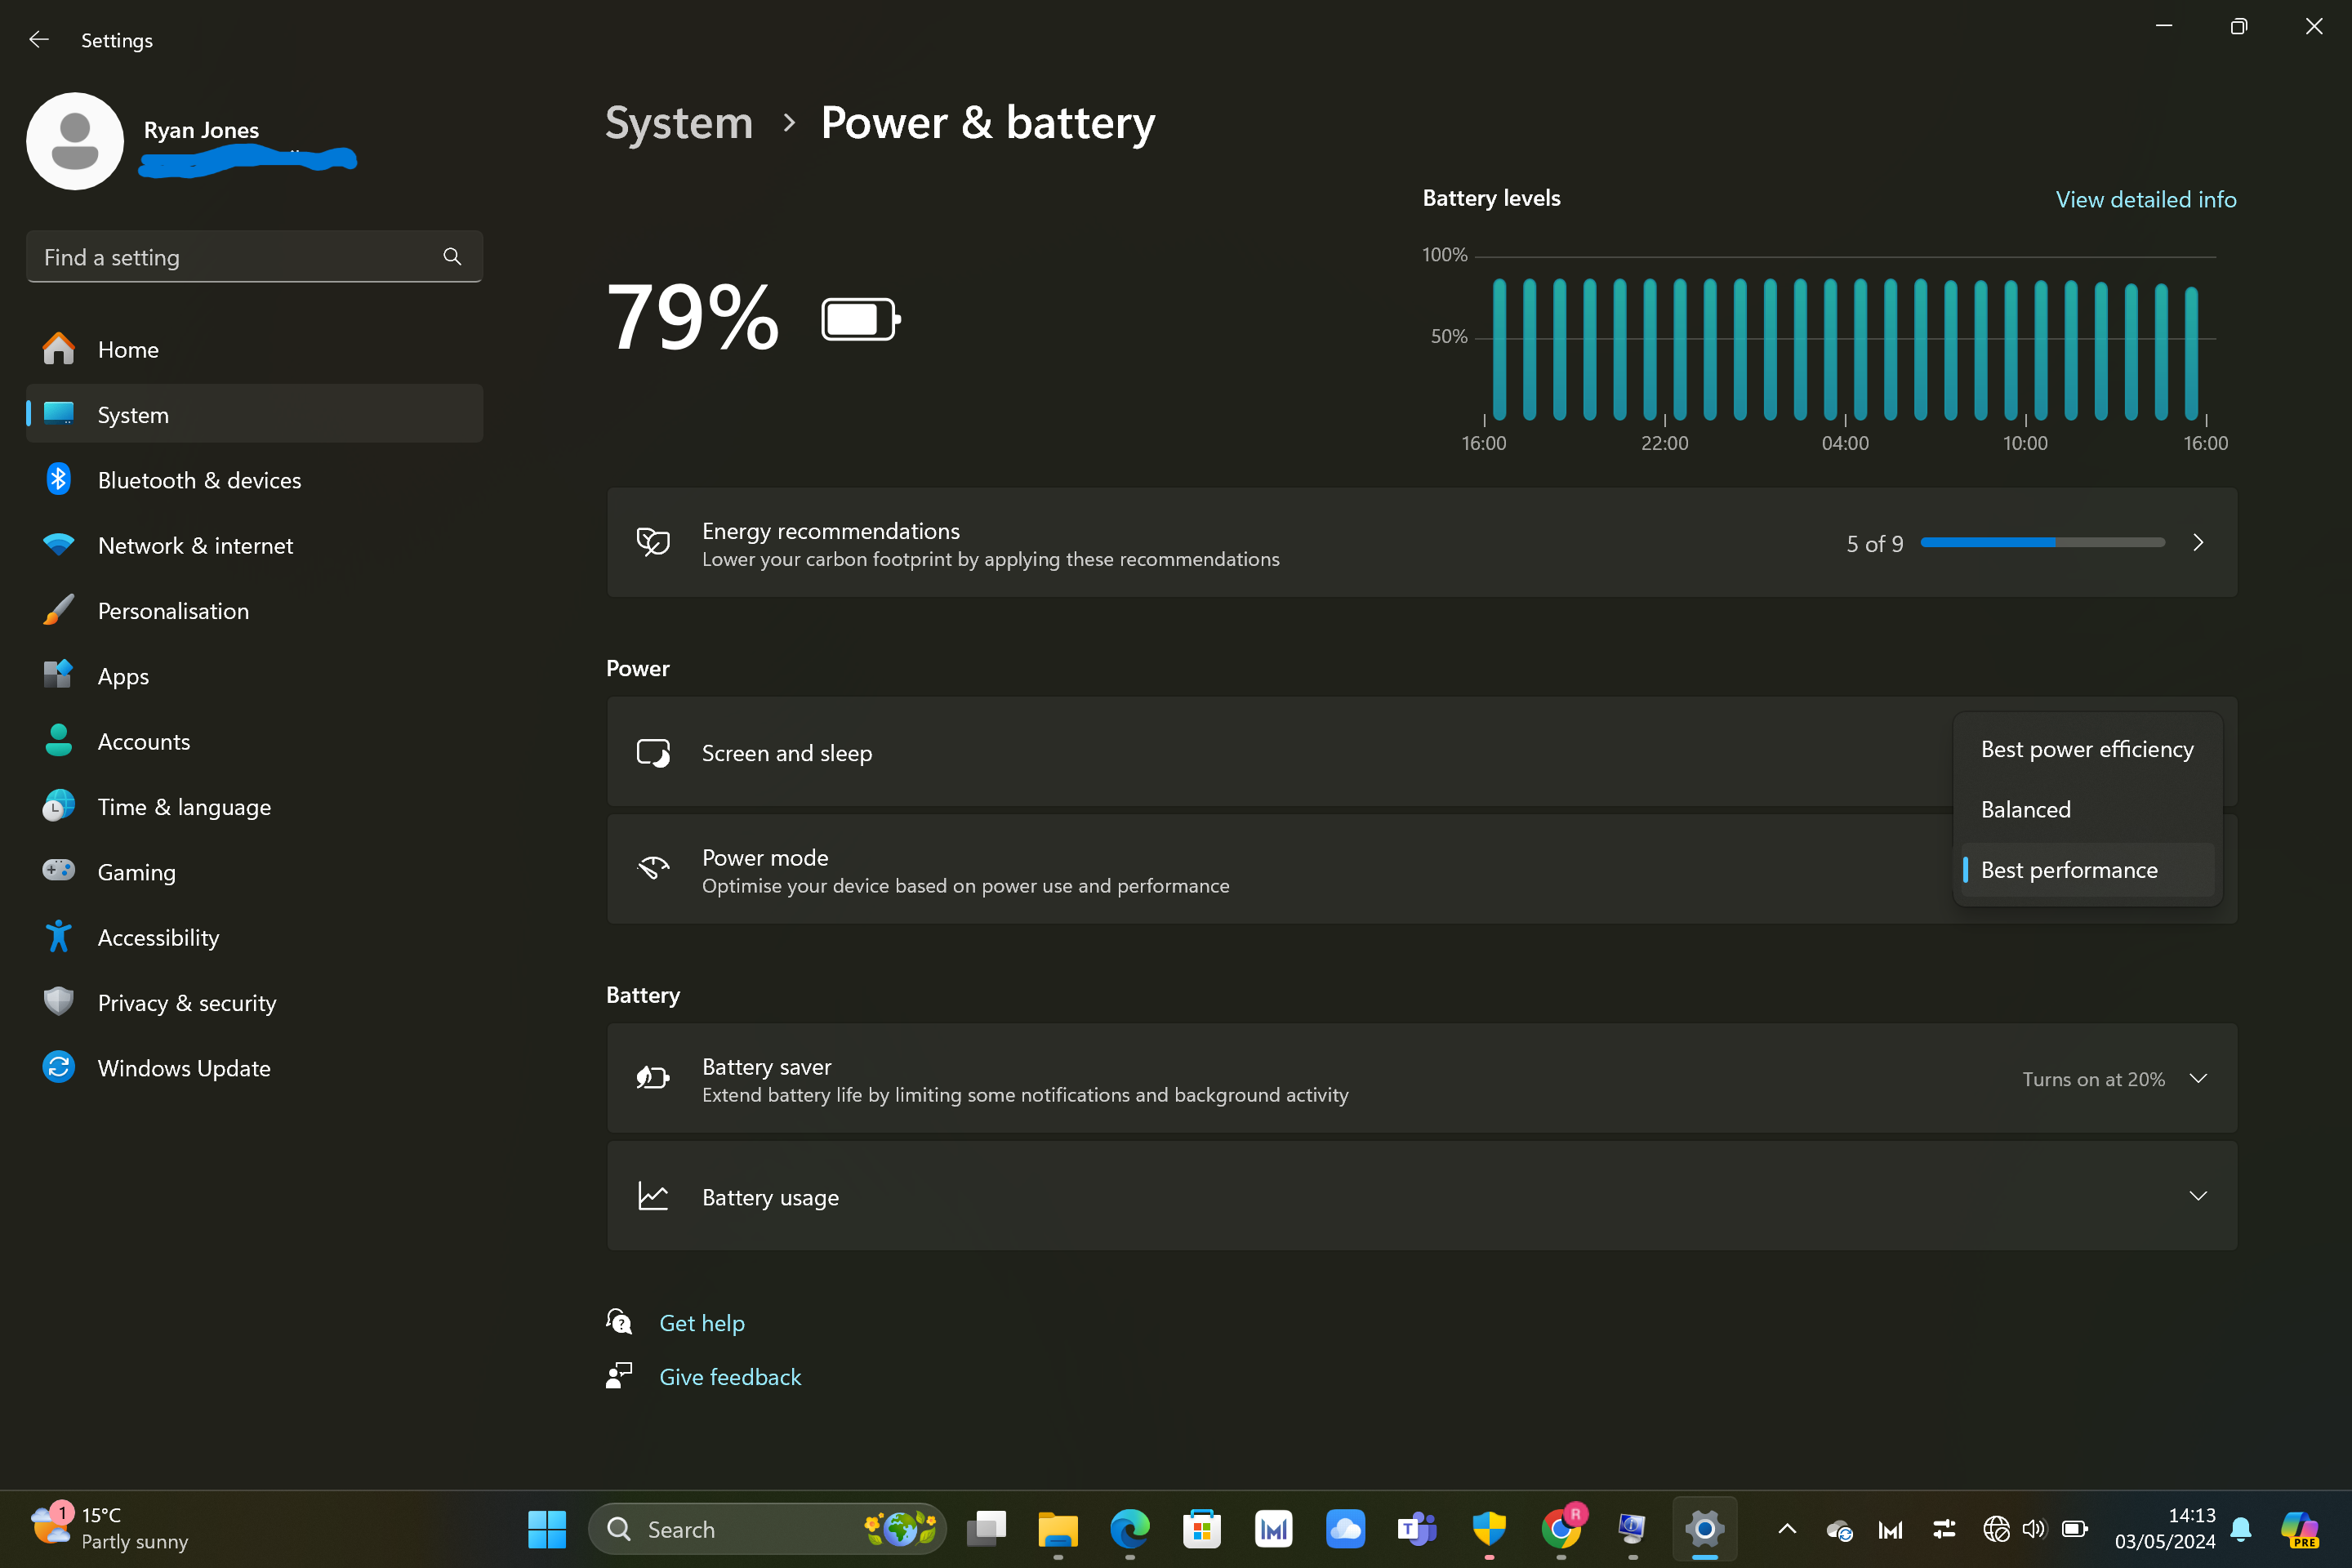The width and height of the screenshot is (2352, 1568).
Task: Open Accounts settings
Action: [x=254, y=741]
